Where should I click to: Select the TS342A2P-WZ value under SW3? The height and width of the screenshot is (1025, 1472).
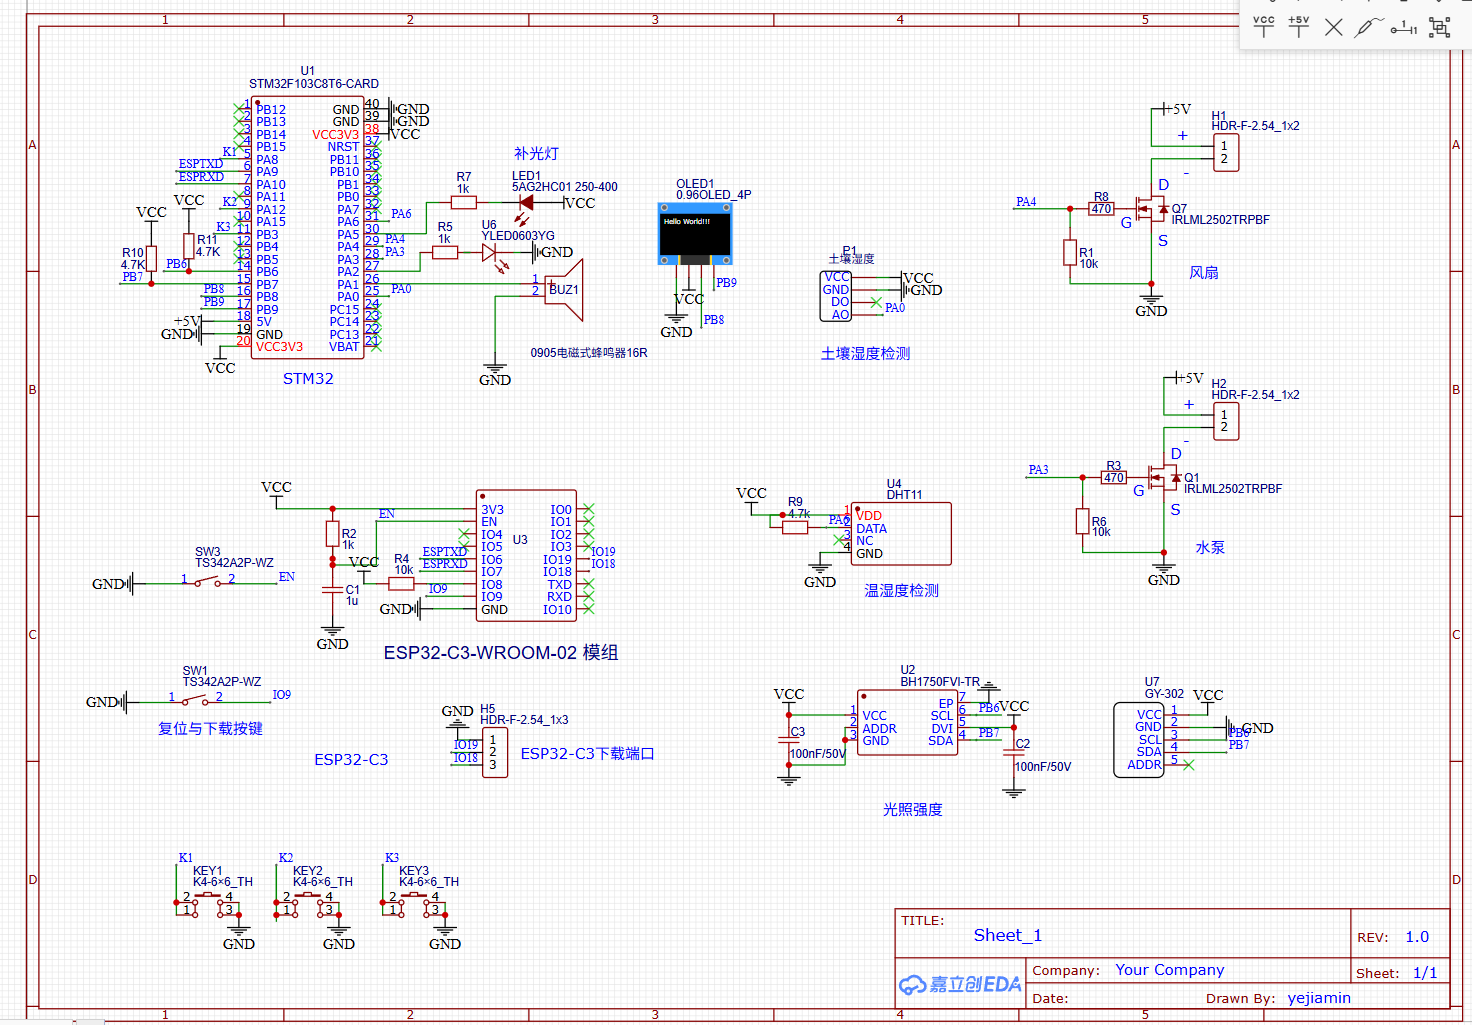pyautogui.click(x=234, y=563)
